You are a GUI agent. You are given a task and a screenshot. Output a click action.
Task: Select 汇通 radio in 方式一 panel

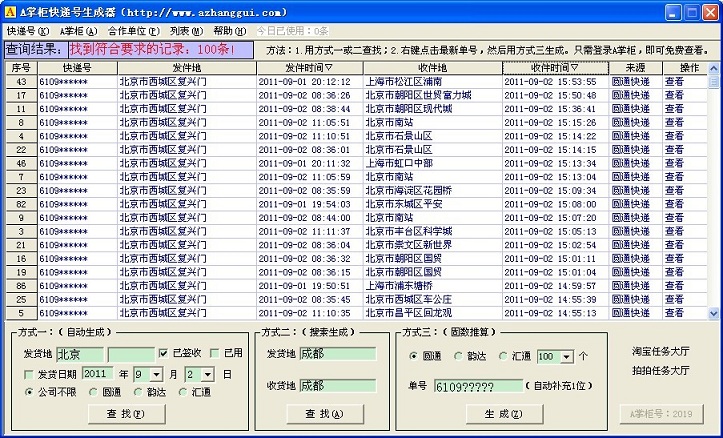tap(183, 392)
